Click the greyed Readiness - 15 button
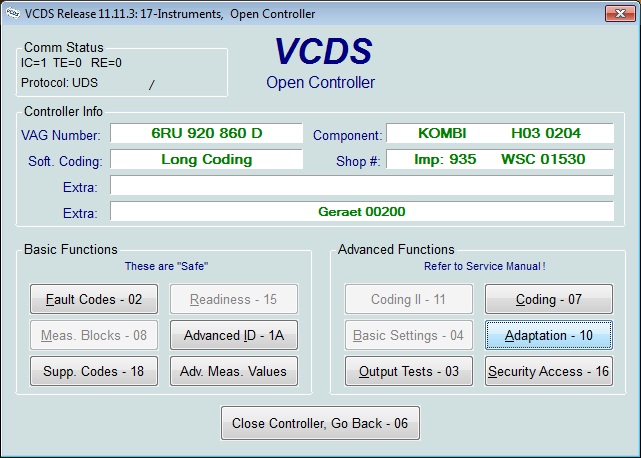Viewport: 641px width, 458px height. click(233, 299)
